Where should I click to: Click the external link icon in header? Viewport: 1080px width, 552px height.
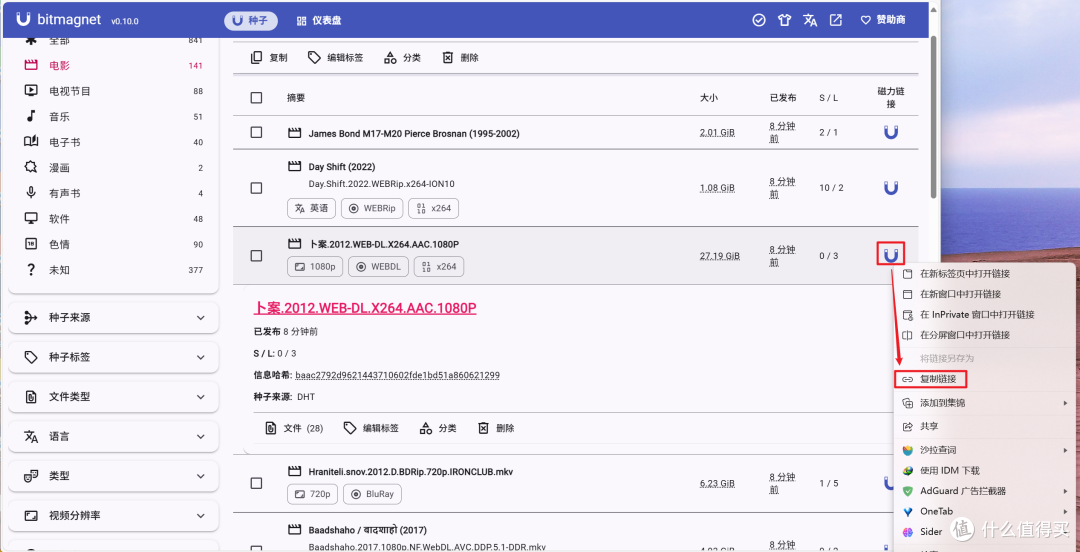(x=835, y=21)
